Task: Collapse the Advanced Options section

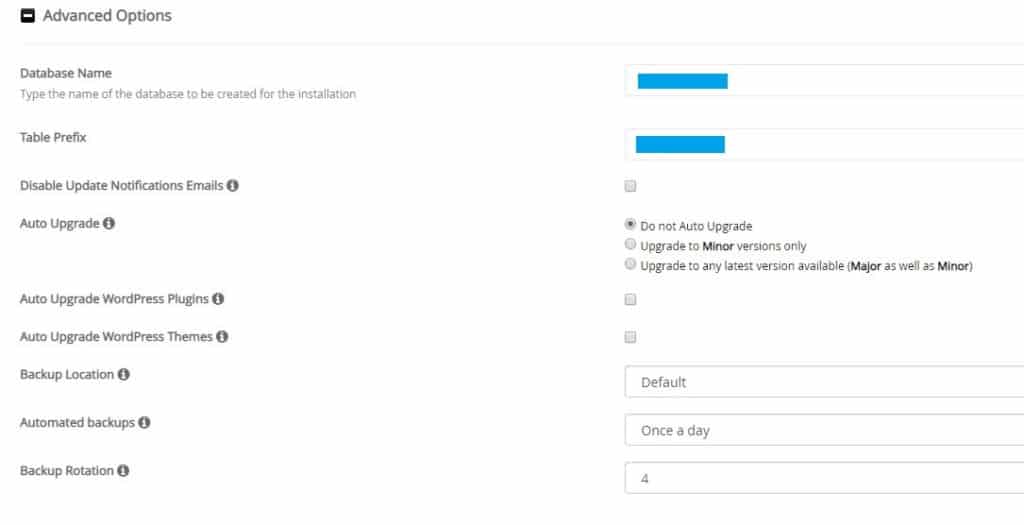Action: (27, 16)
